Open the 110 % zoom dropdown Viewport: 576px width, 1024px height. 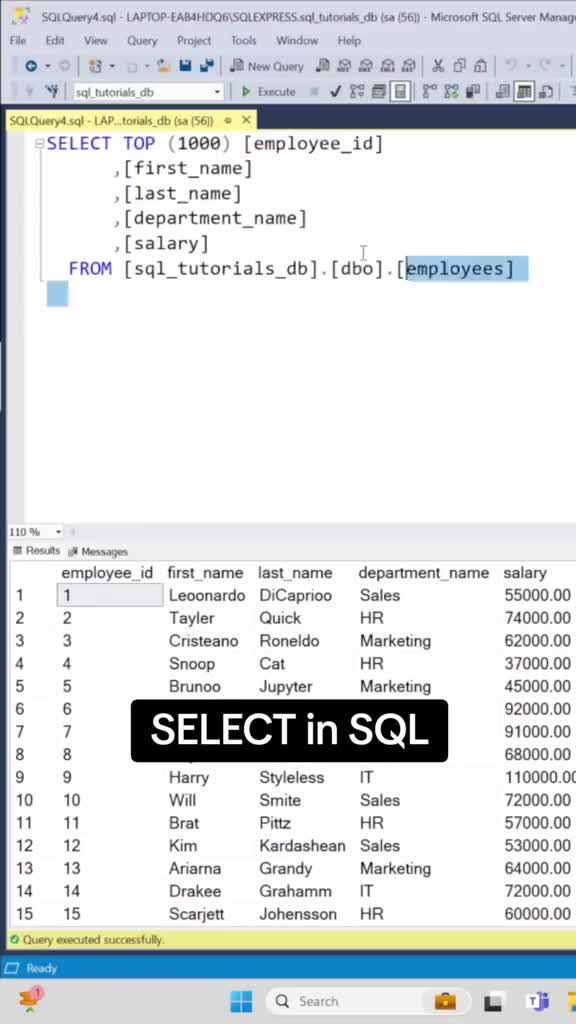(58, 532)
